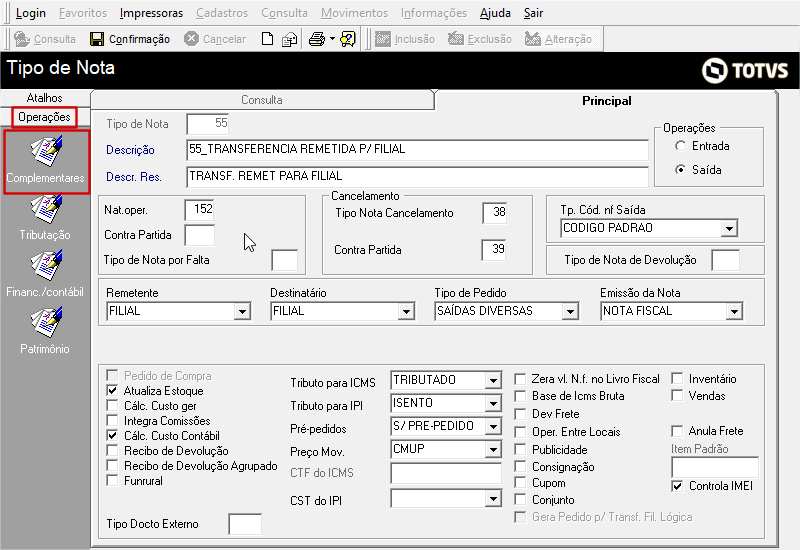Open the Preço Mov. dropdown
The height and width of the screenshot is (550, 800).
(x=493, y=449)
